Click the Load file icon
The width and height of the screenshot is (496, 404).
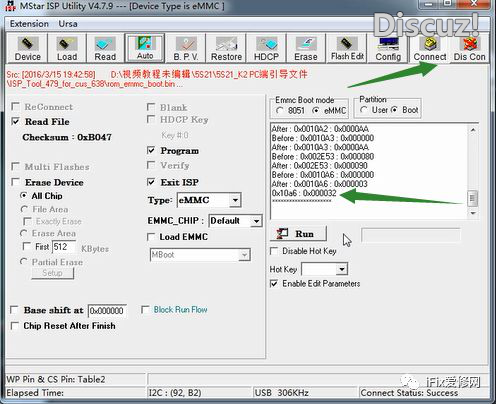[67, 48]
